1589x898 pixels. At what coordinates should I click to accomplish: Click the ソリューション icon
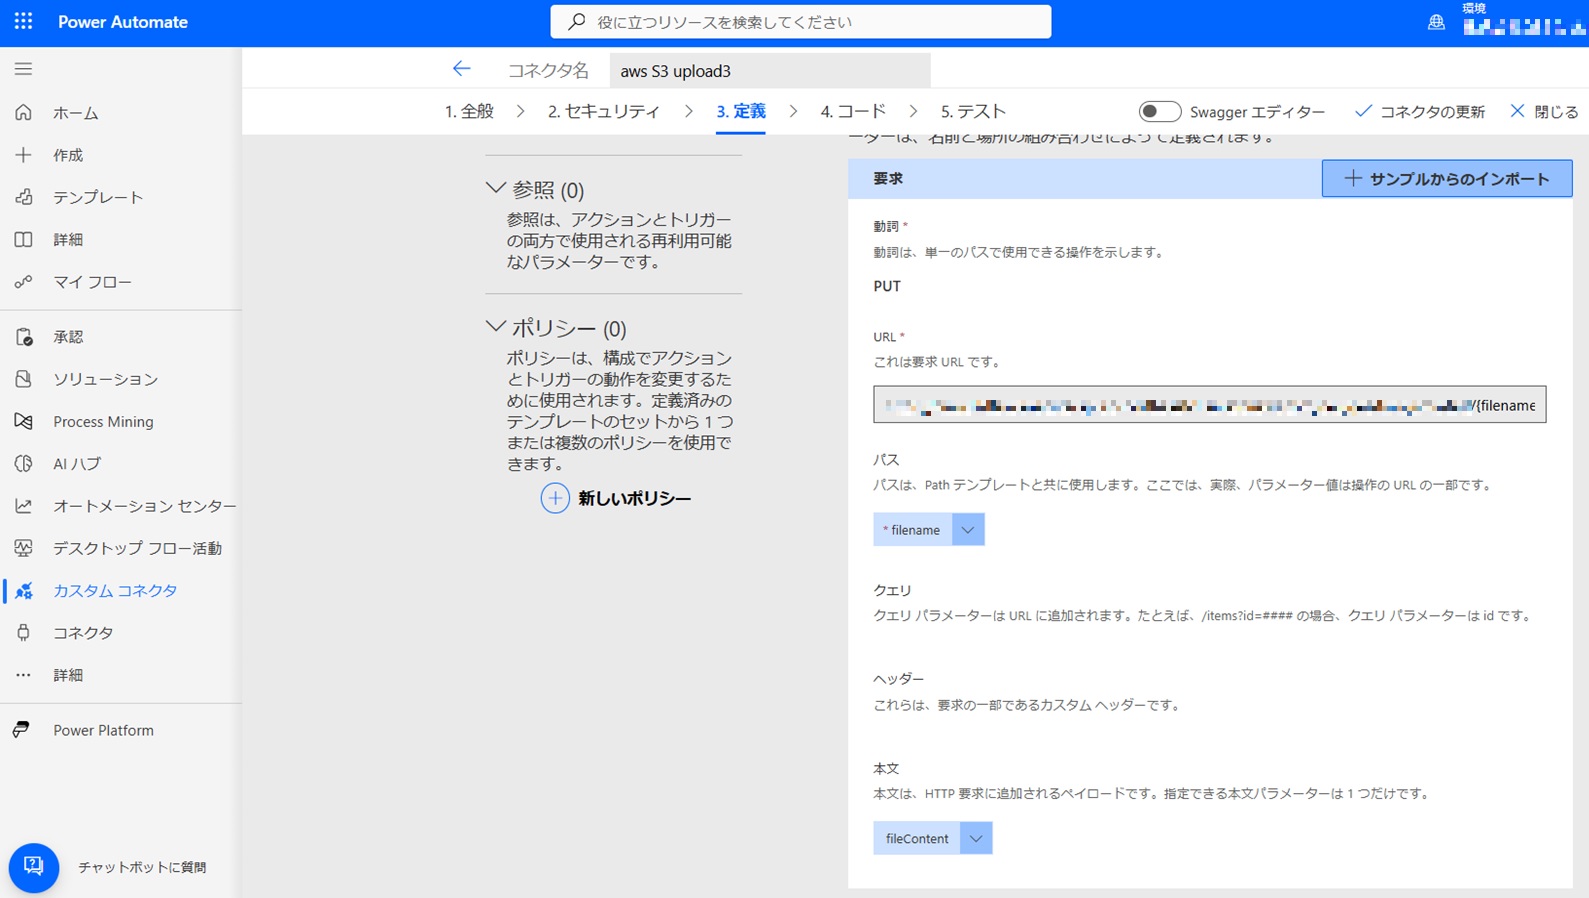click(x=23, y=379)
